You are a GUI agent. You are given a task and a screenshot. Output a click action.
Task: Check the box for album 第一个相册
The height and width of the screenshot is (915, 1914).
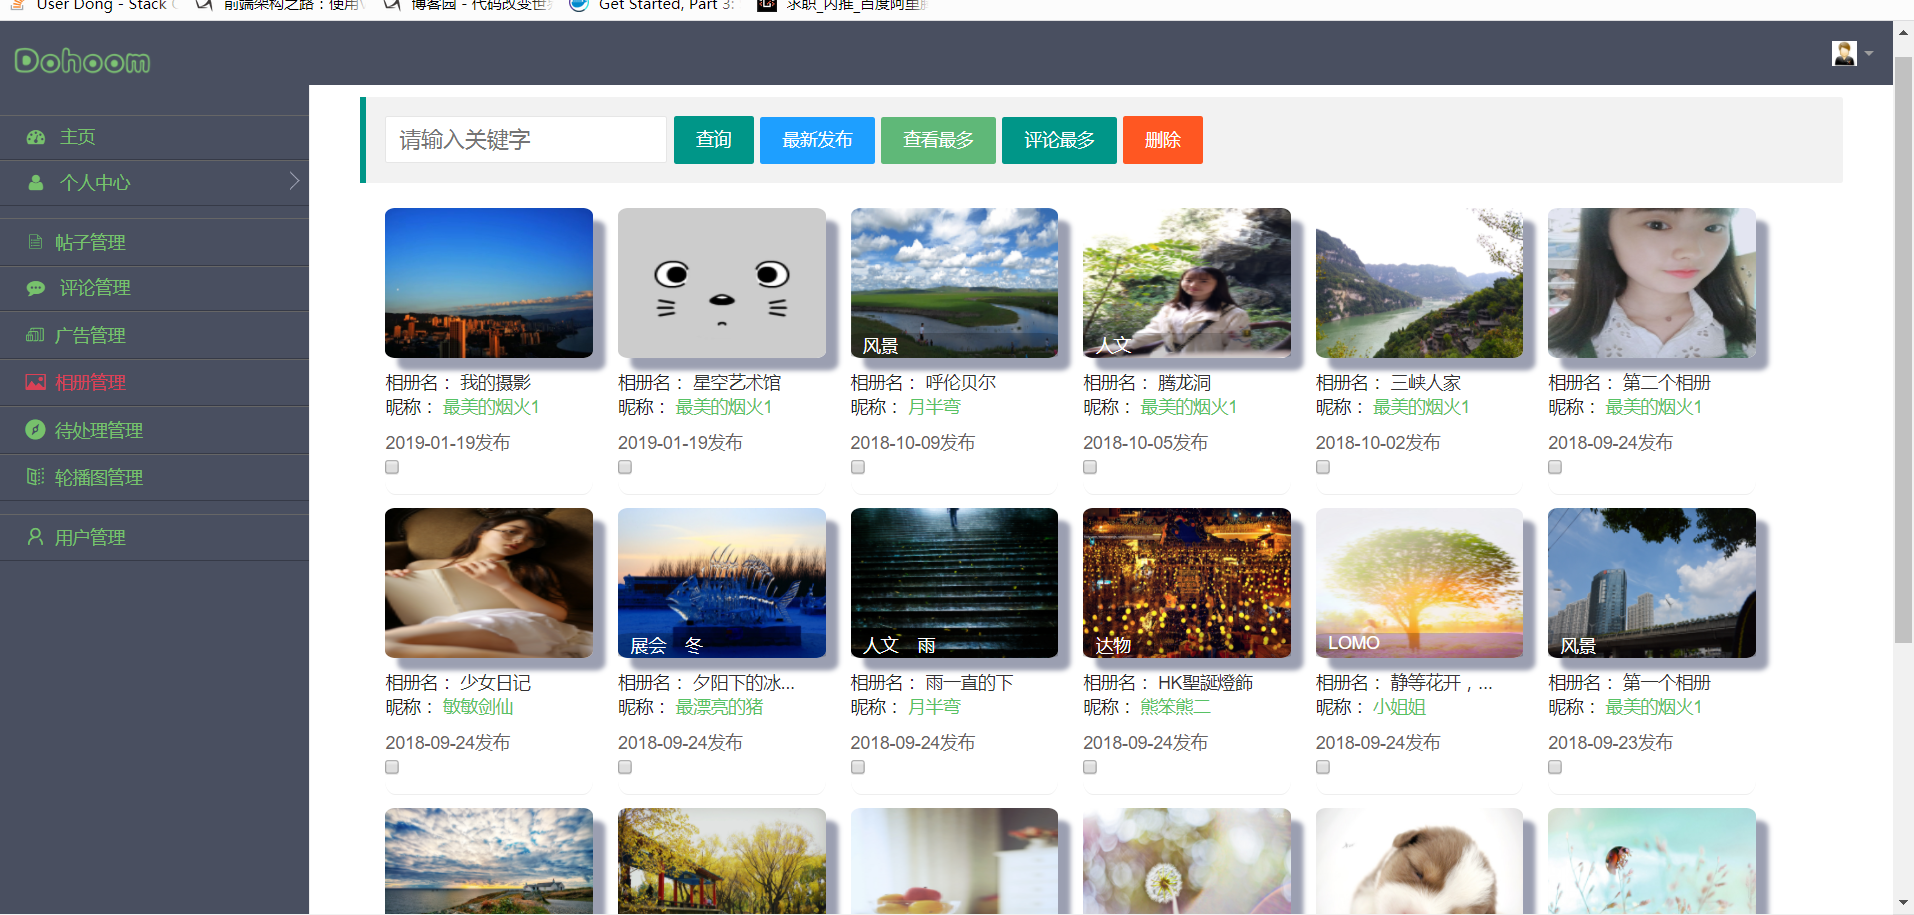click(1555, 767)
